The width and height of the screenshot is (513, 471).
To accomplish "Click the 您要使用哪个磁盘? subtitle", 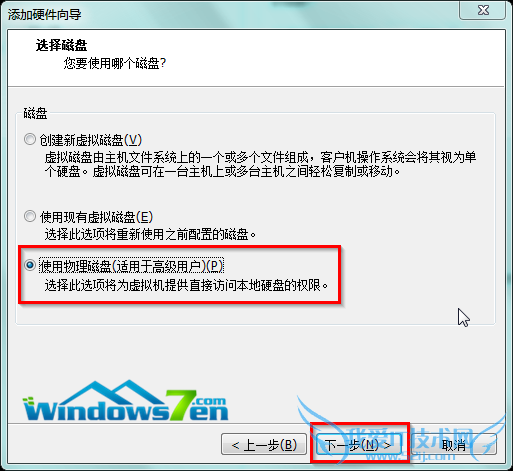I will (115, 63).
